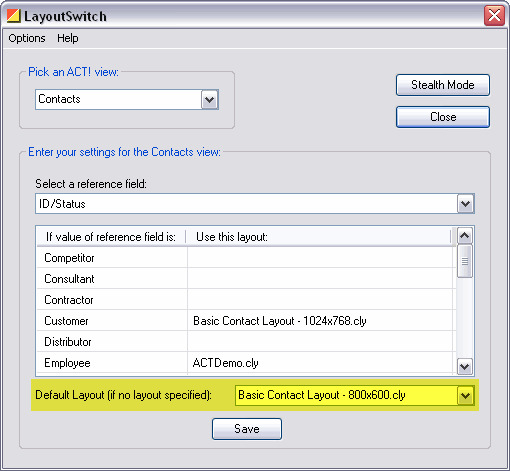Click the list scroll up arrow

click(465, 236)
